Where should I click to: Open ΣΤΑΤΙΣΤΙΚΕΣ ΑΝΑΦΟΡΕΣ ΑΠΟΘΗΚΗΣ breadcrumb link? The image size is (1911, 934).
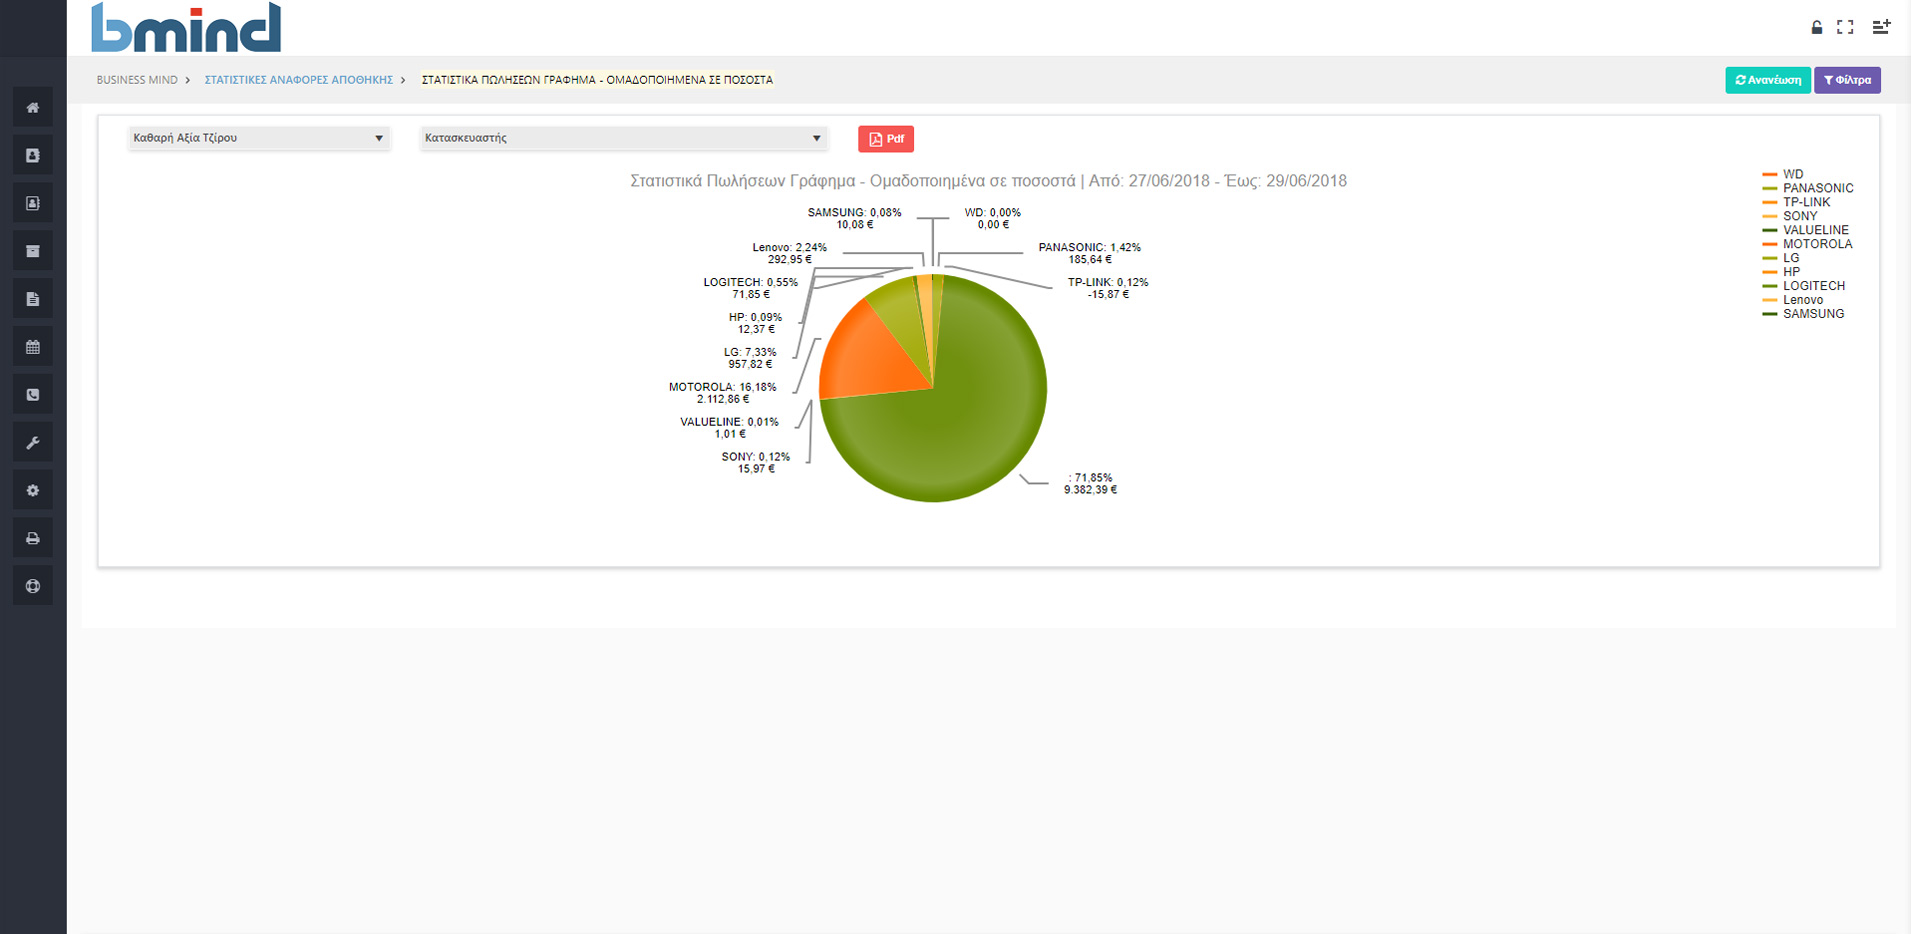299,80
